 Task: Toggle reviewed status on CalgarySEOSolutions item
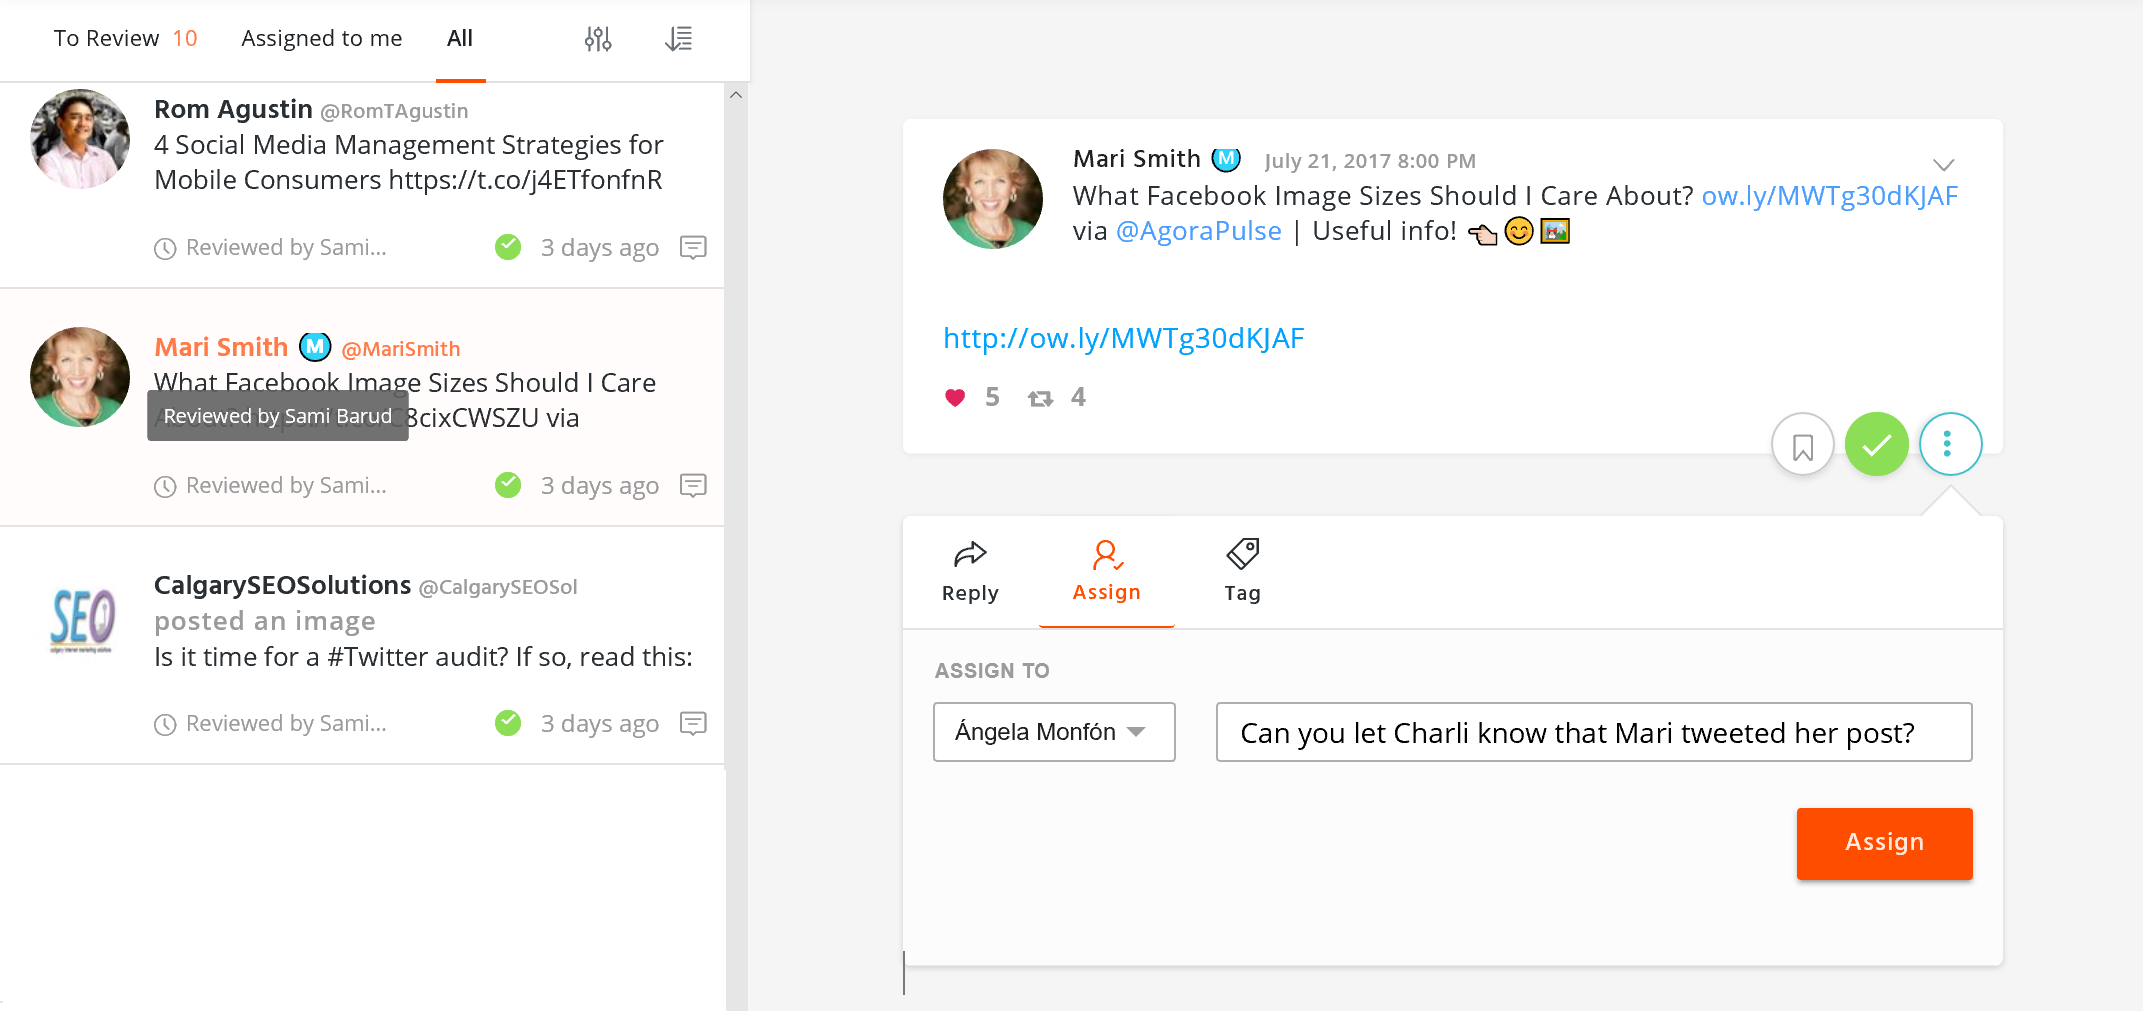pos(508,722)
